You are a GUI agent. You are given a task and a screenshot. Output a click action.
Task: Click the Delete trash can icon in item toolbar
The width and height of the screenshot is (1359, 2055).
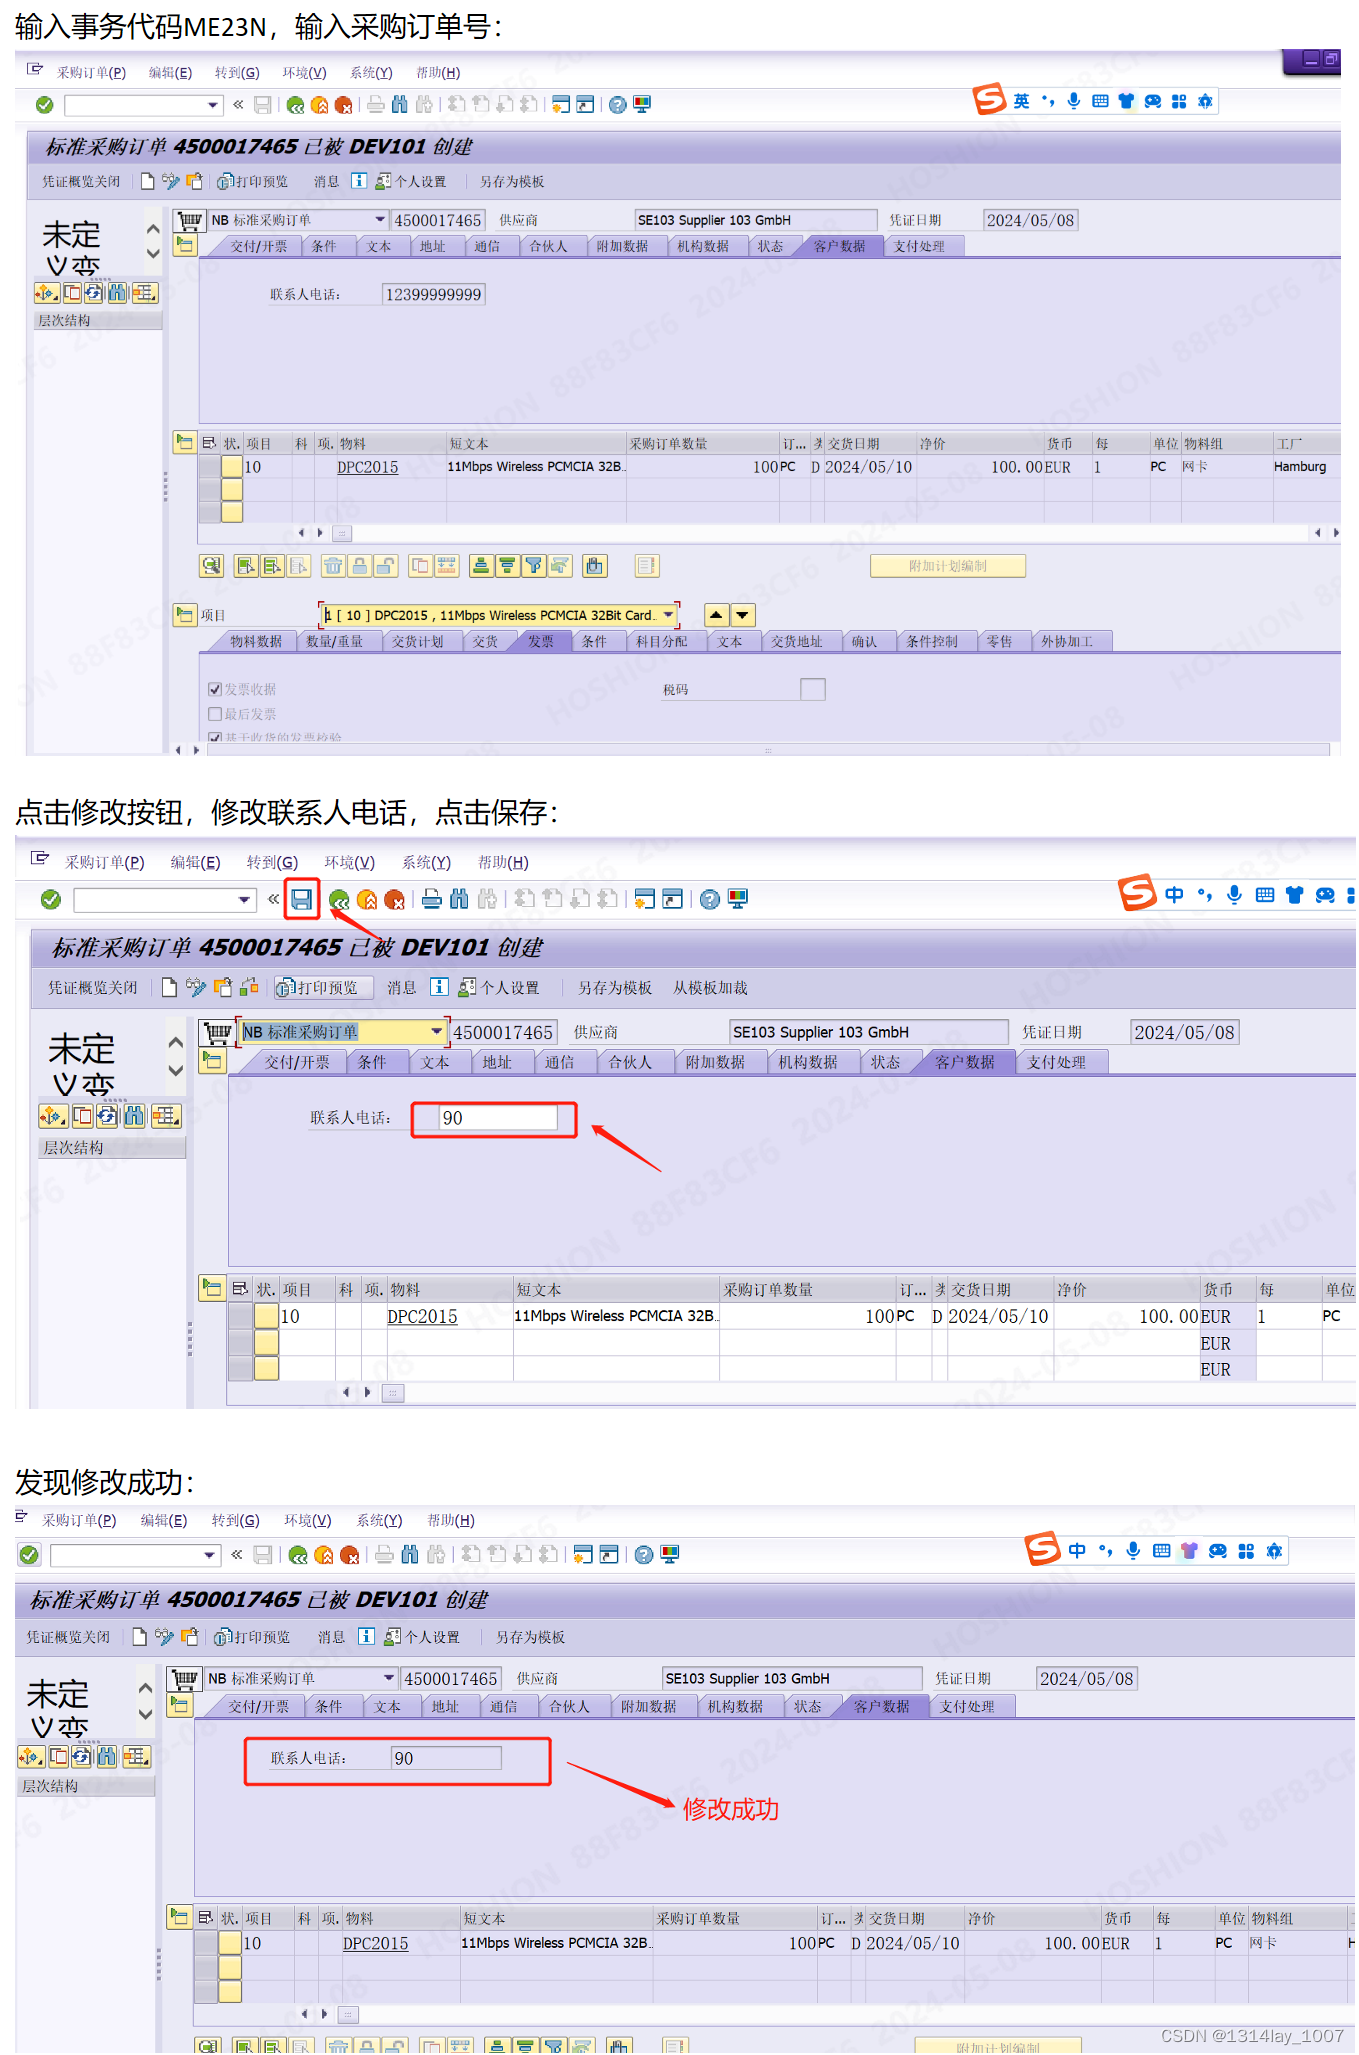pos(333,566)
